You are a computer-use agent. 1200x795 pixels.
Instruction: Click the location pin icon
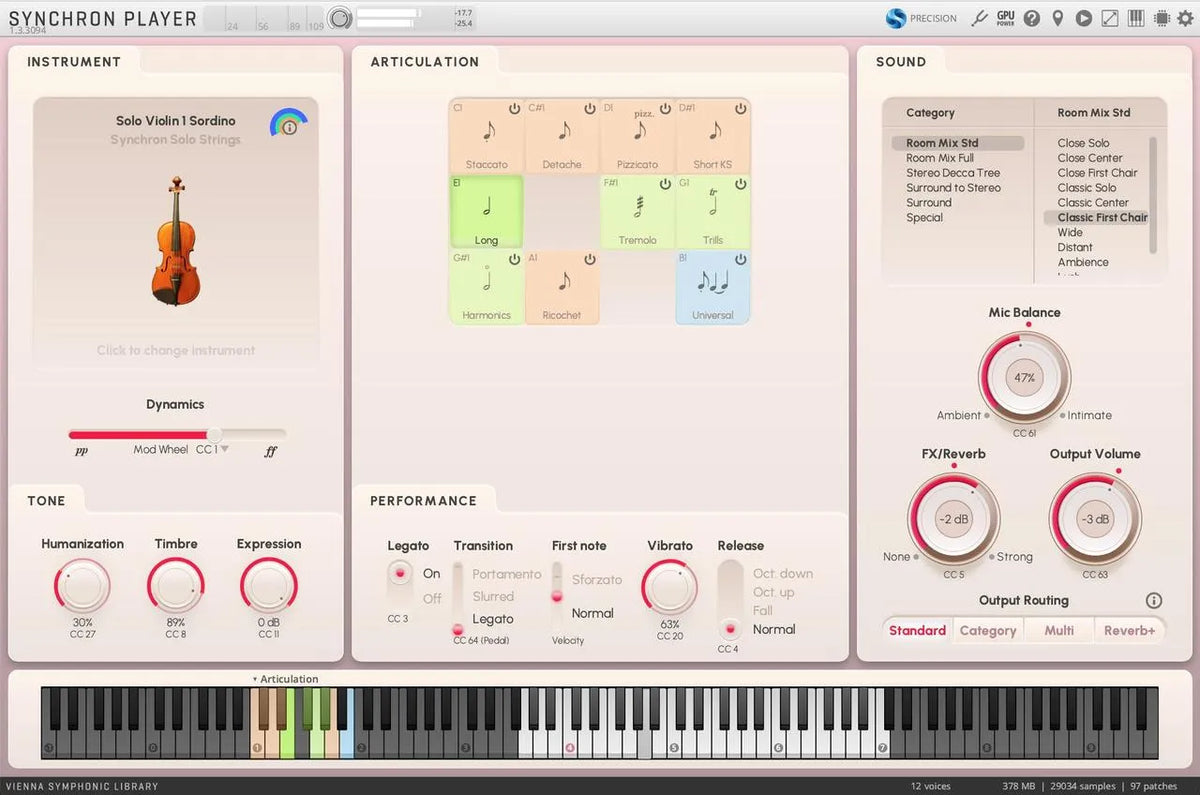[x=1057, y=18]
